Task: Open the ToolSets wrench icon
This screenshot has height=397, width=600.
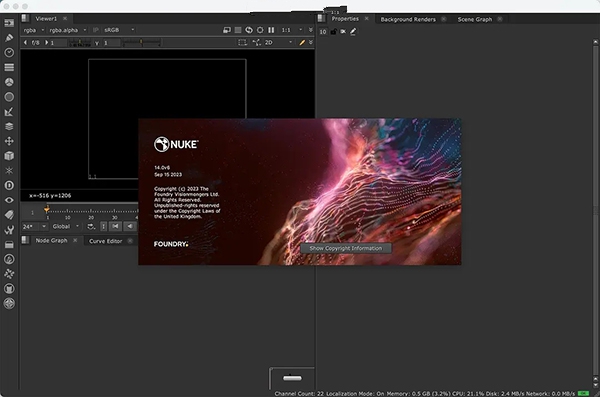Action: (x=9, y=230)
